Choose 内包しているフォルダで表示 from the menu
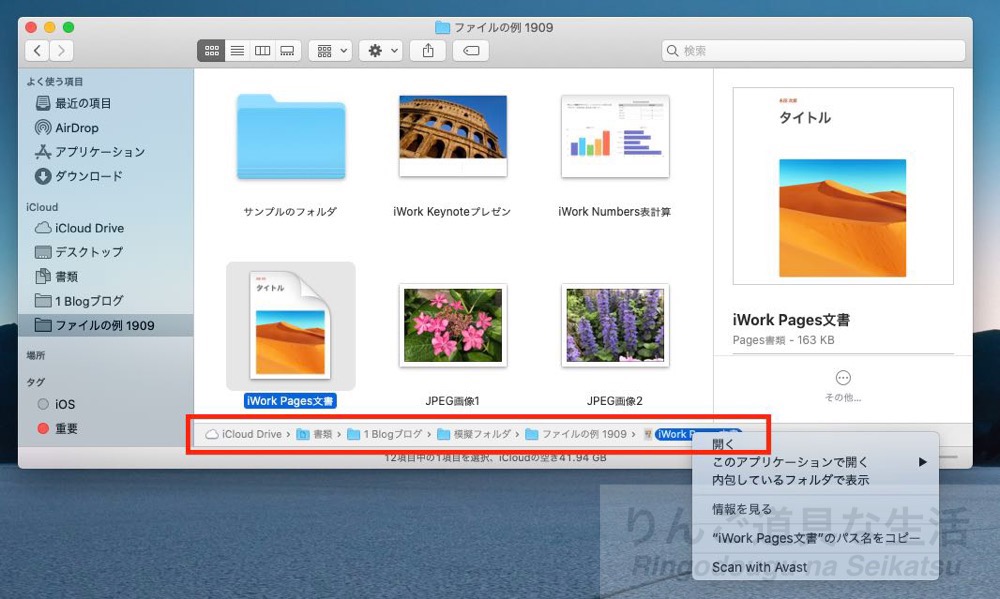 (x=816, y=480)
